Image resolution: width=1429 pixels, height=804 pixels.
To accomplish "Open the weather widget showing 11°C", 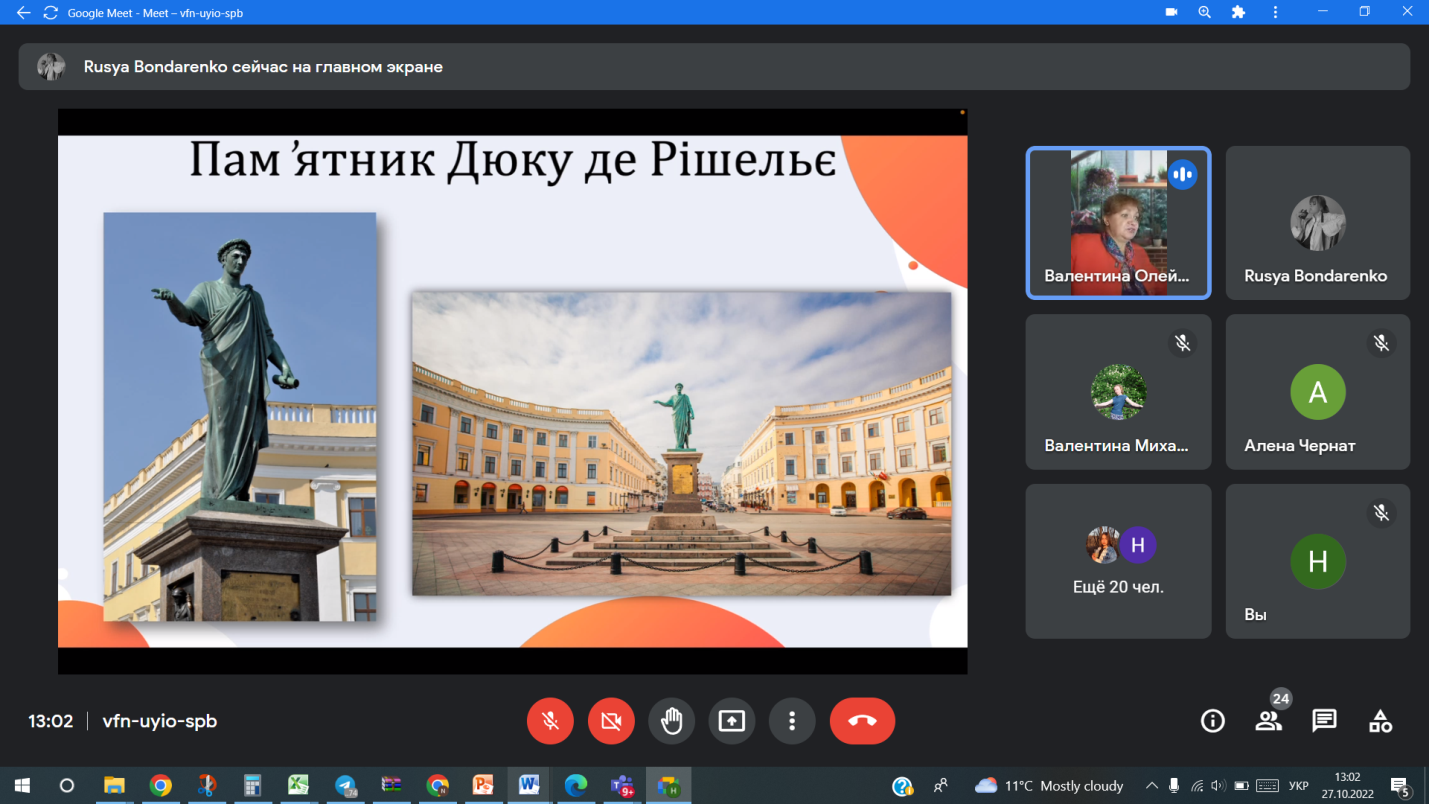I will coord(1049,786).
